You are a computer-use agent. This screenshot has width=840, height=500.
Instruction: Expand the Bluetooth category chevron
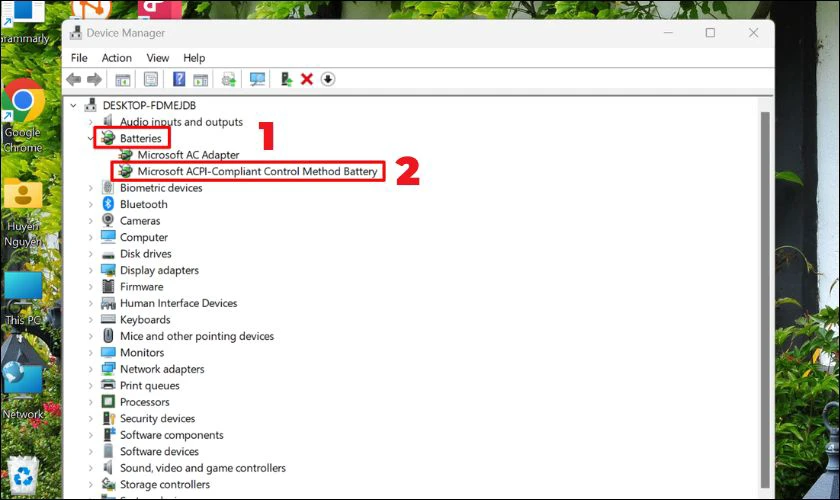click(x=91, y=204)
